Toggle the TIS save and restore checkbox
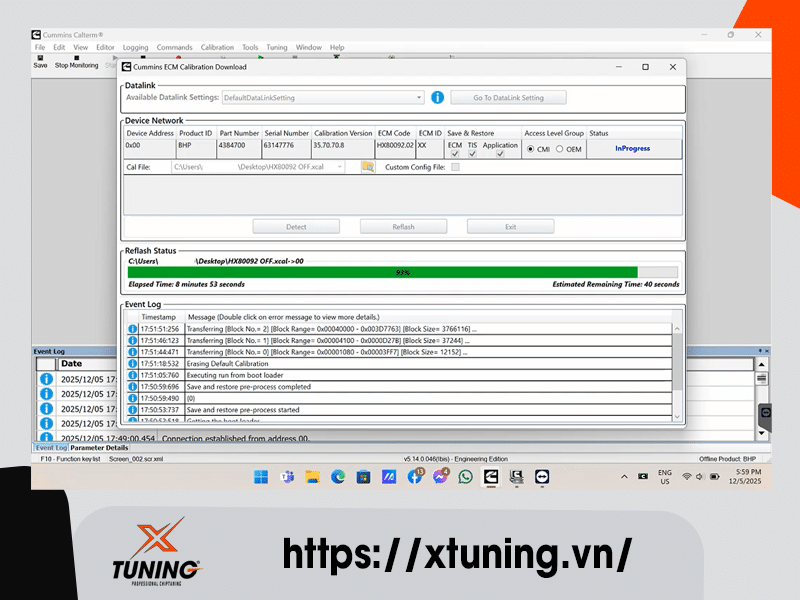800x600 pixels. (x=473, y=154)
